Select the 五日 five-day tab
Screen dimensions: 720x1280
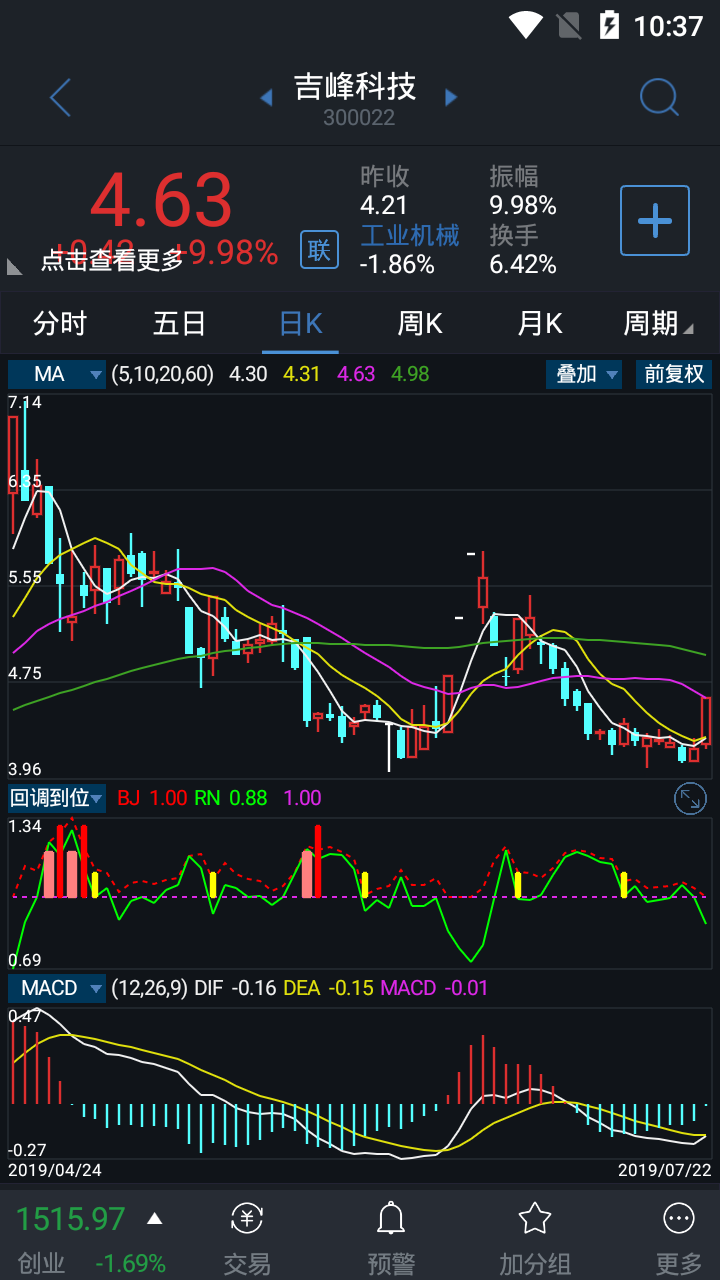tap(180, 324)
